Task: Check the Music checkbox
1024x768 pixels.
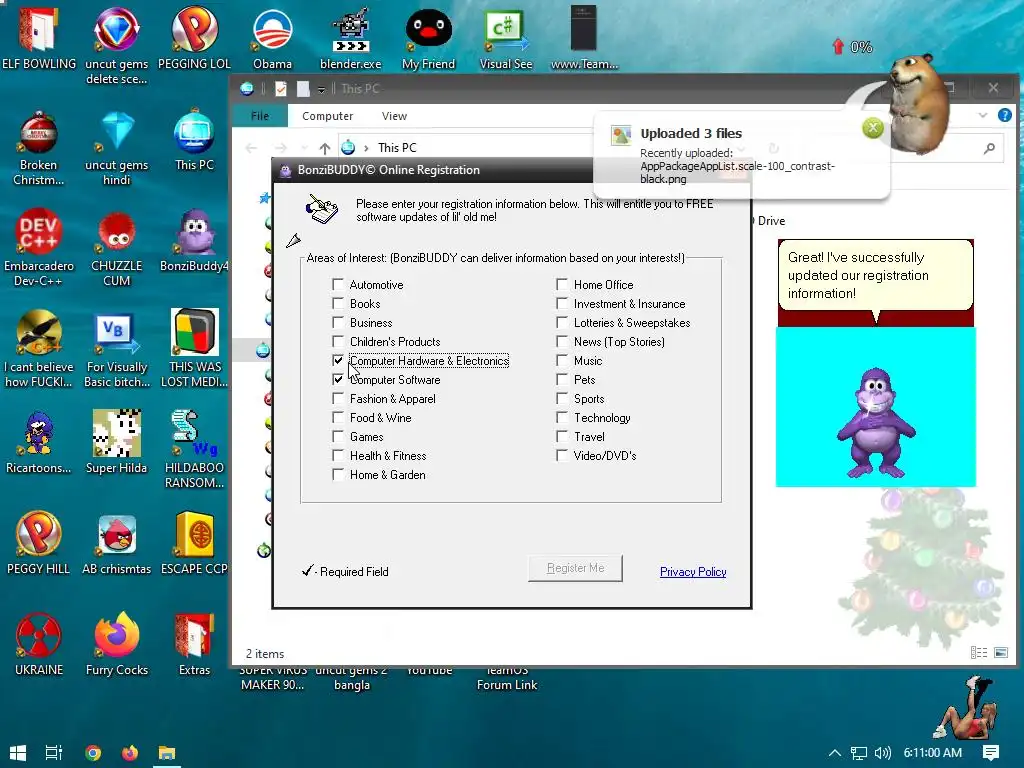Action: click(x=562, y=360)
